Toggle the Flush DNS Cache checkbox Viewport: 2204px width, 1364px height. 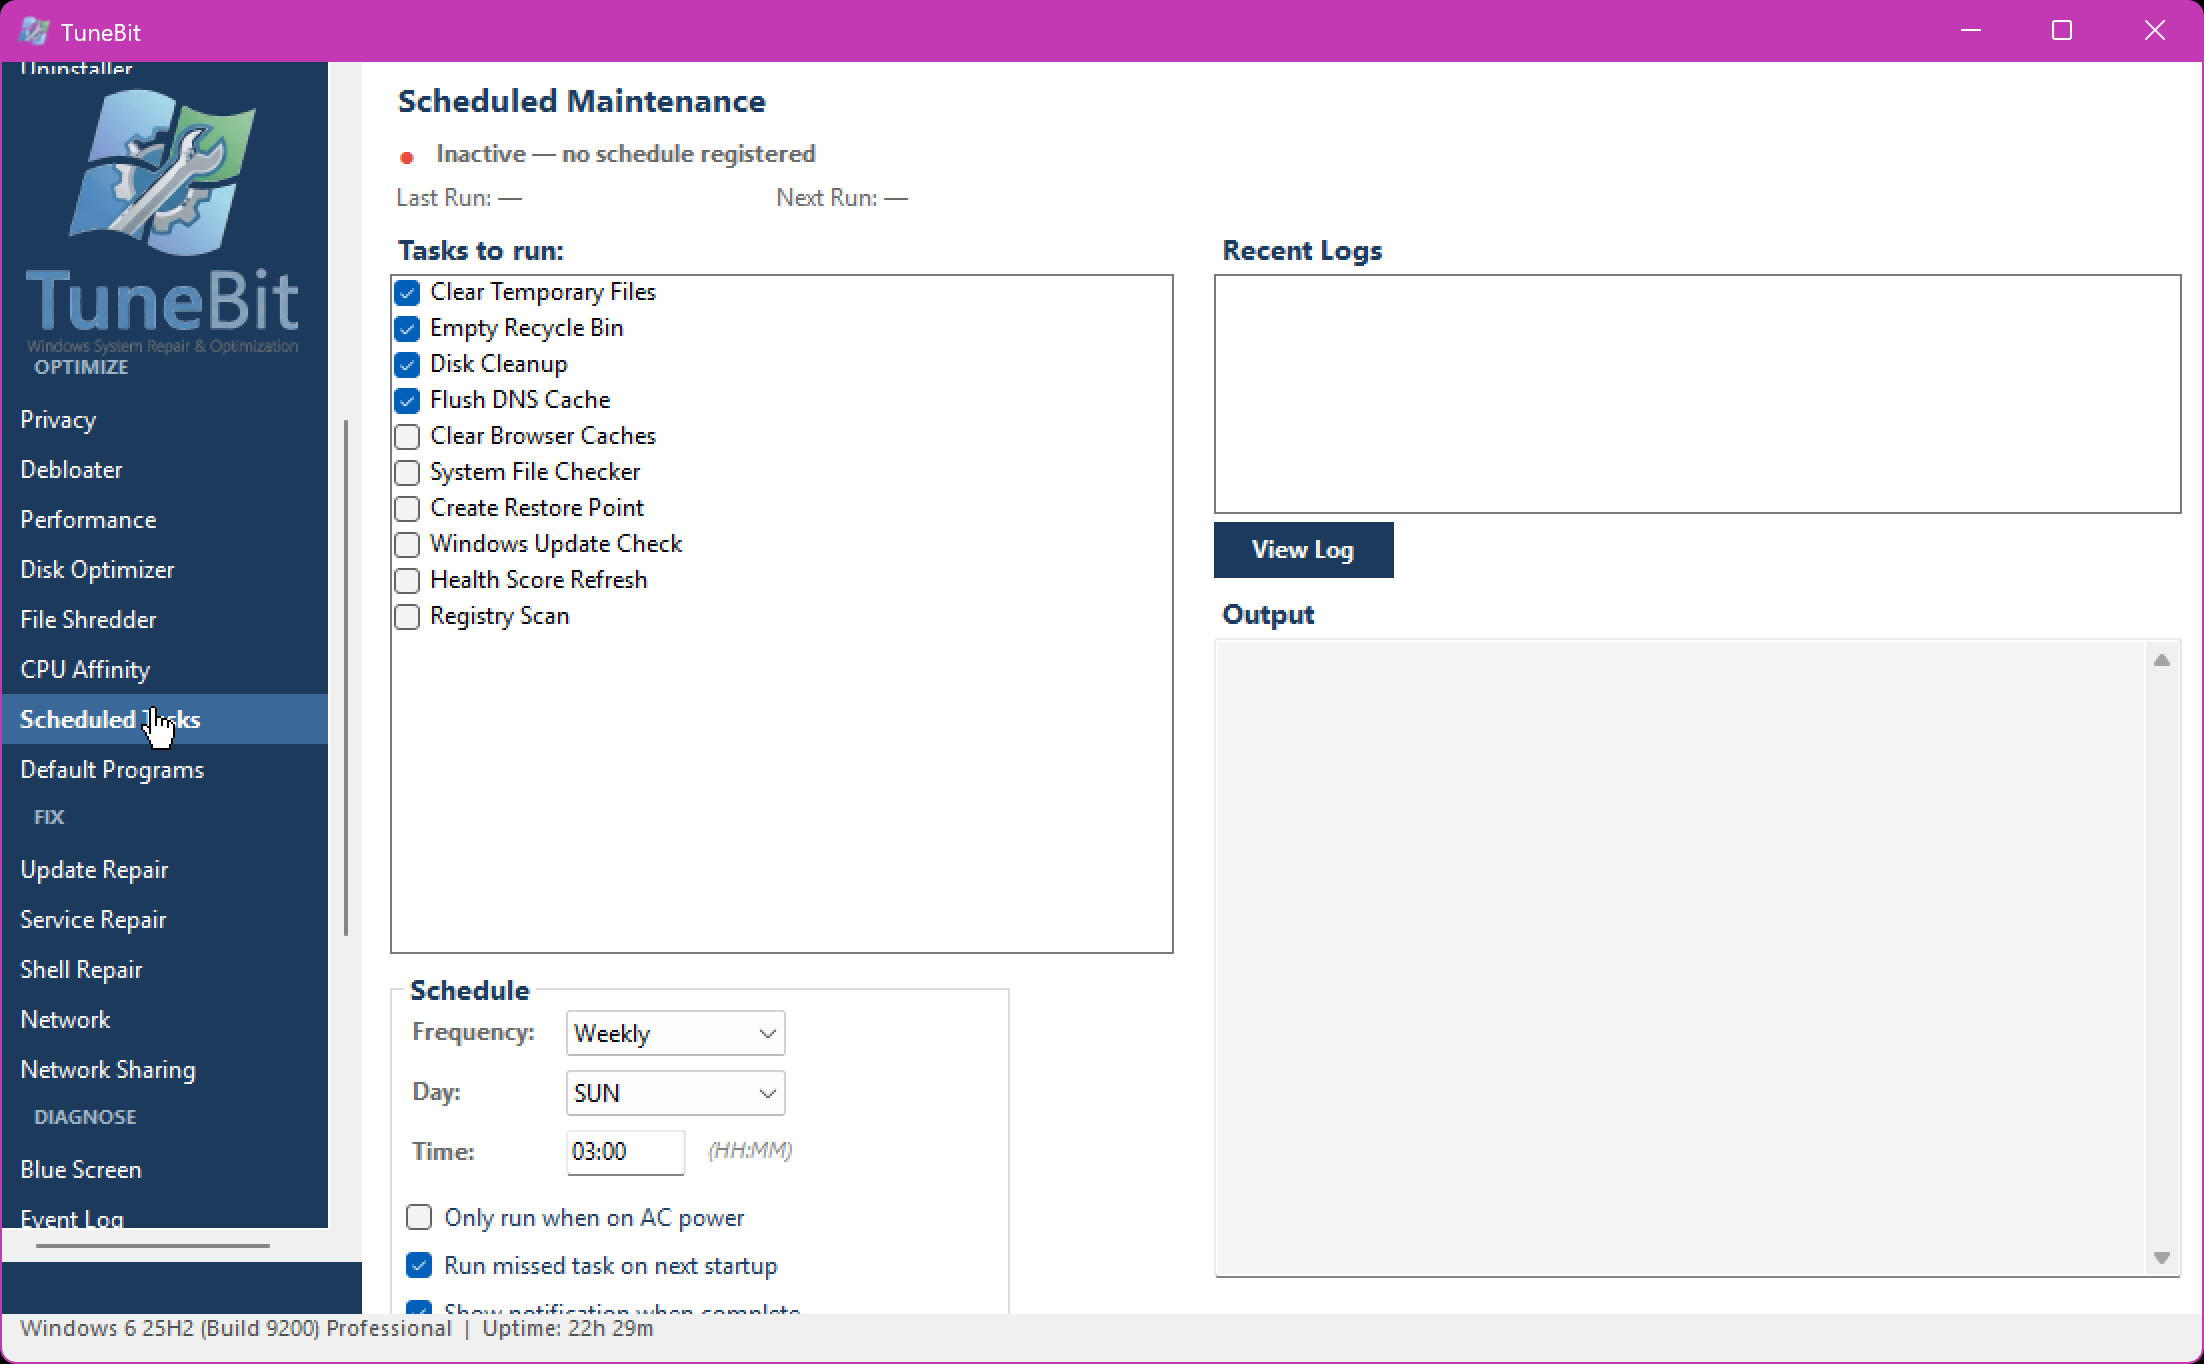click(x=407, y=401)
